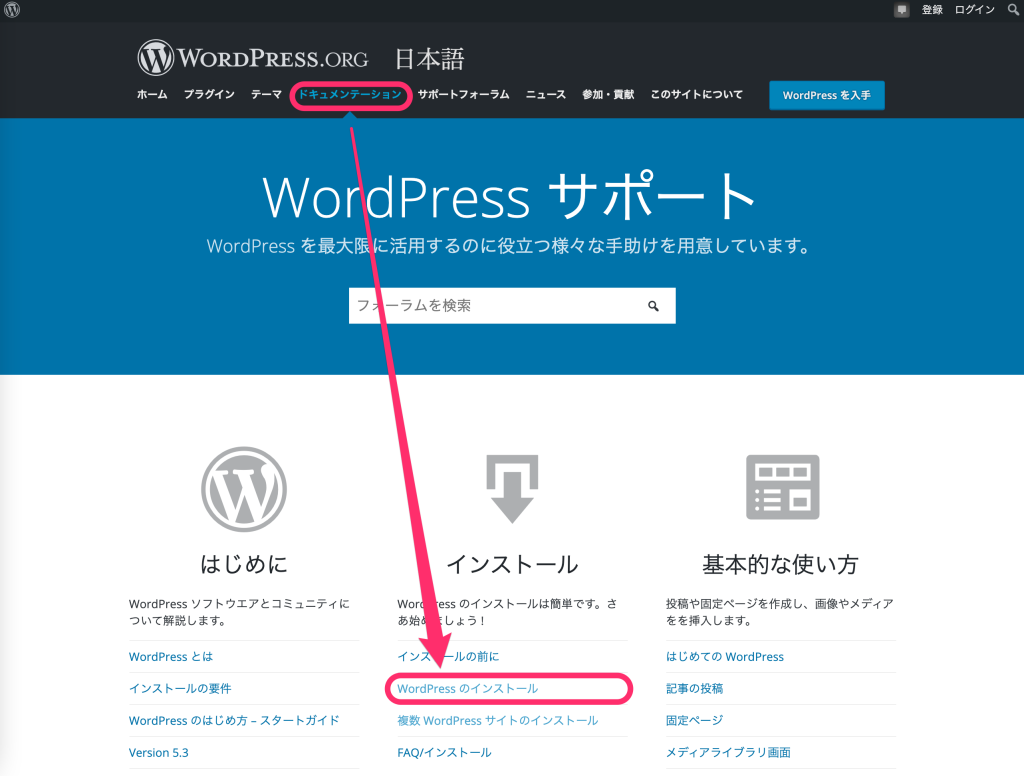This screenshot has width=1024, height=776.
Task: Click the WordPress admin bar logo icon
Action: 12,10
